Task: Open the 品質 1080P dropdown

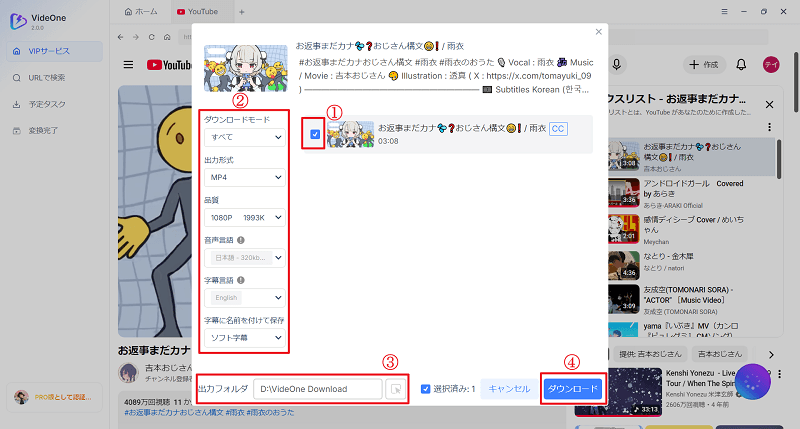Action: pos(245,217)
